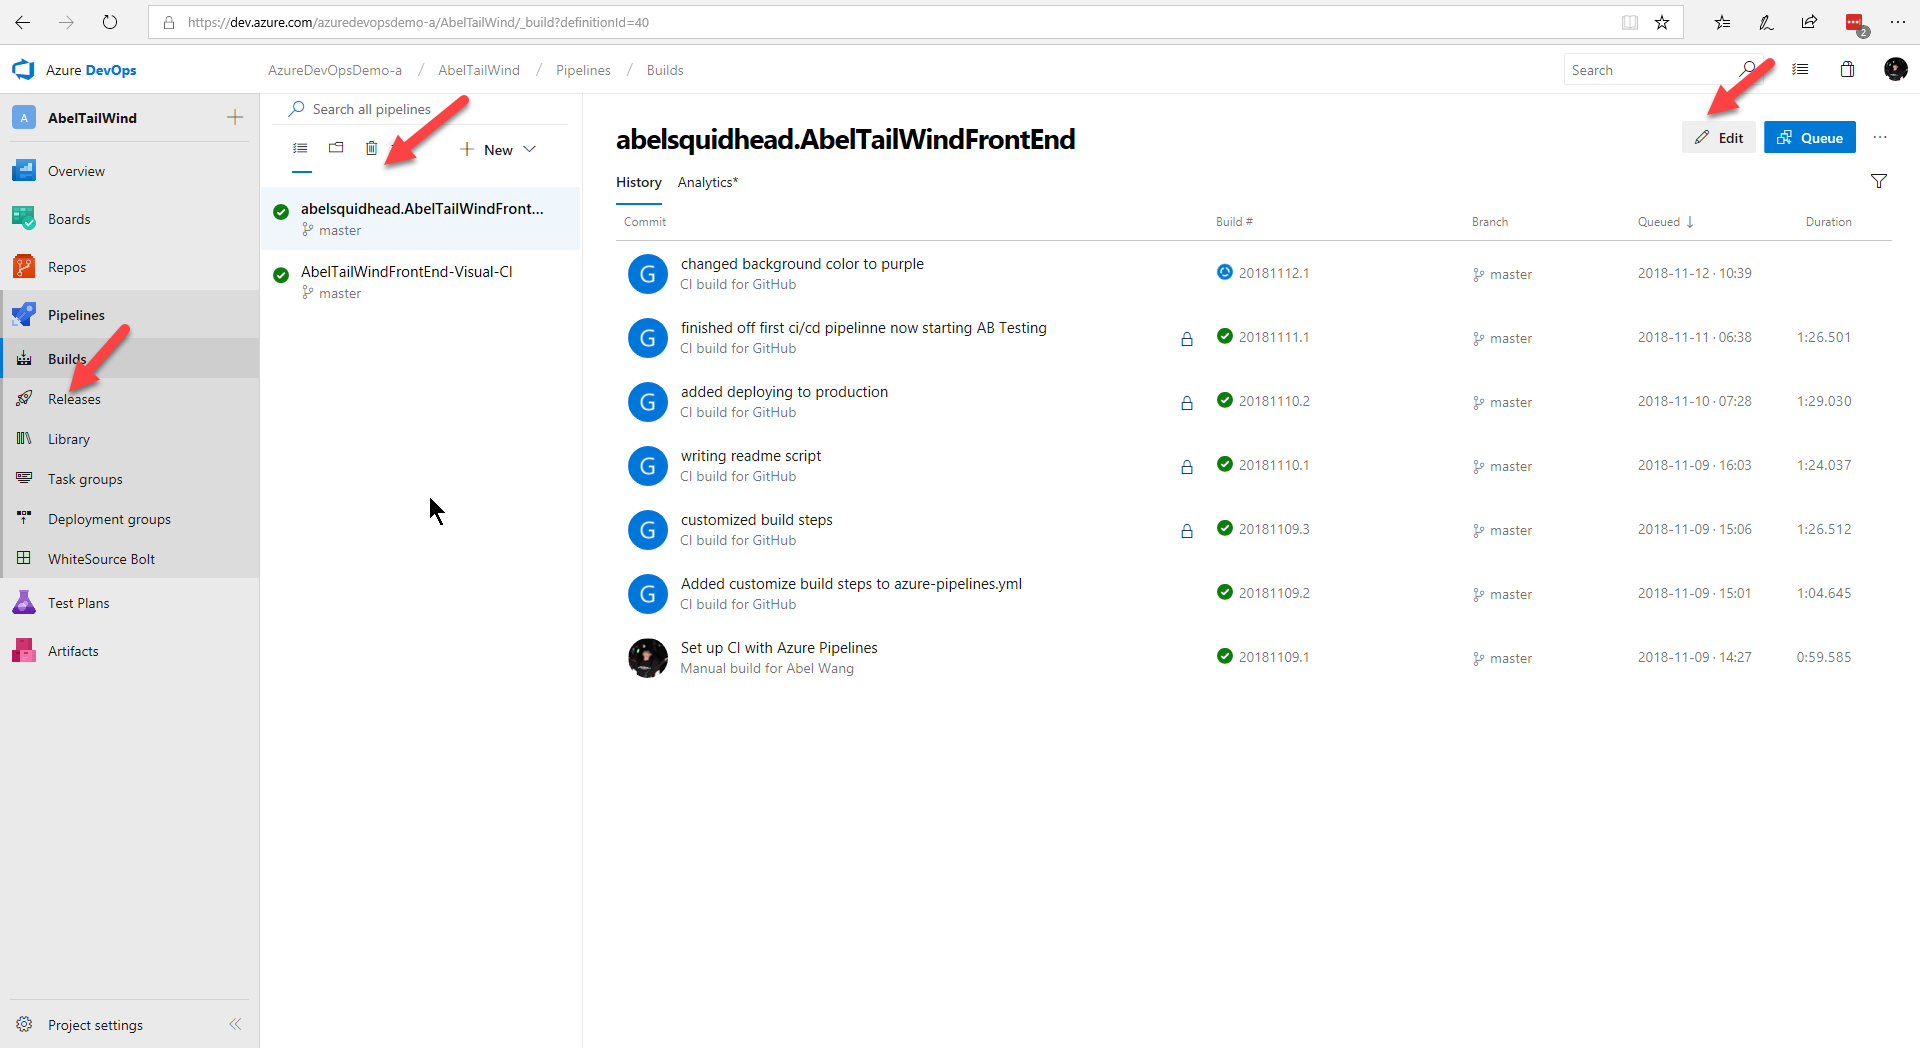Click the browser add notes pen icon
This screenshot has width=1920, height=1048.
[1766, 22]
